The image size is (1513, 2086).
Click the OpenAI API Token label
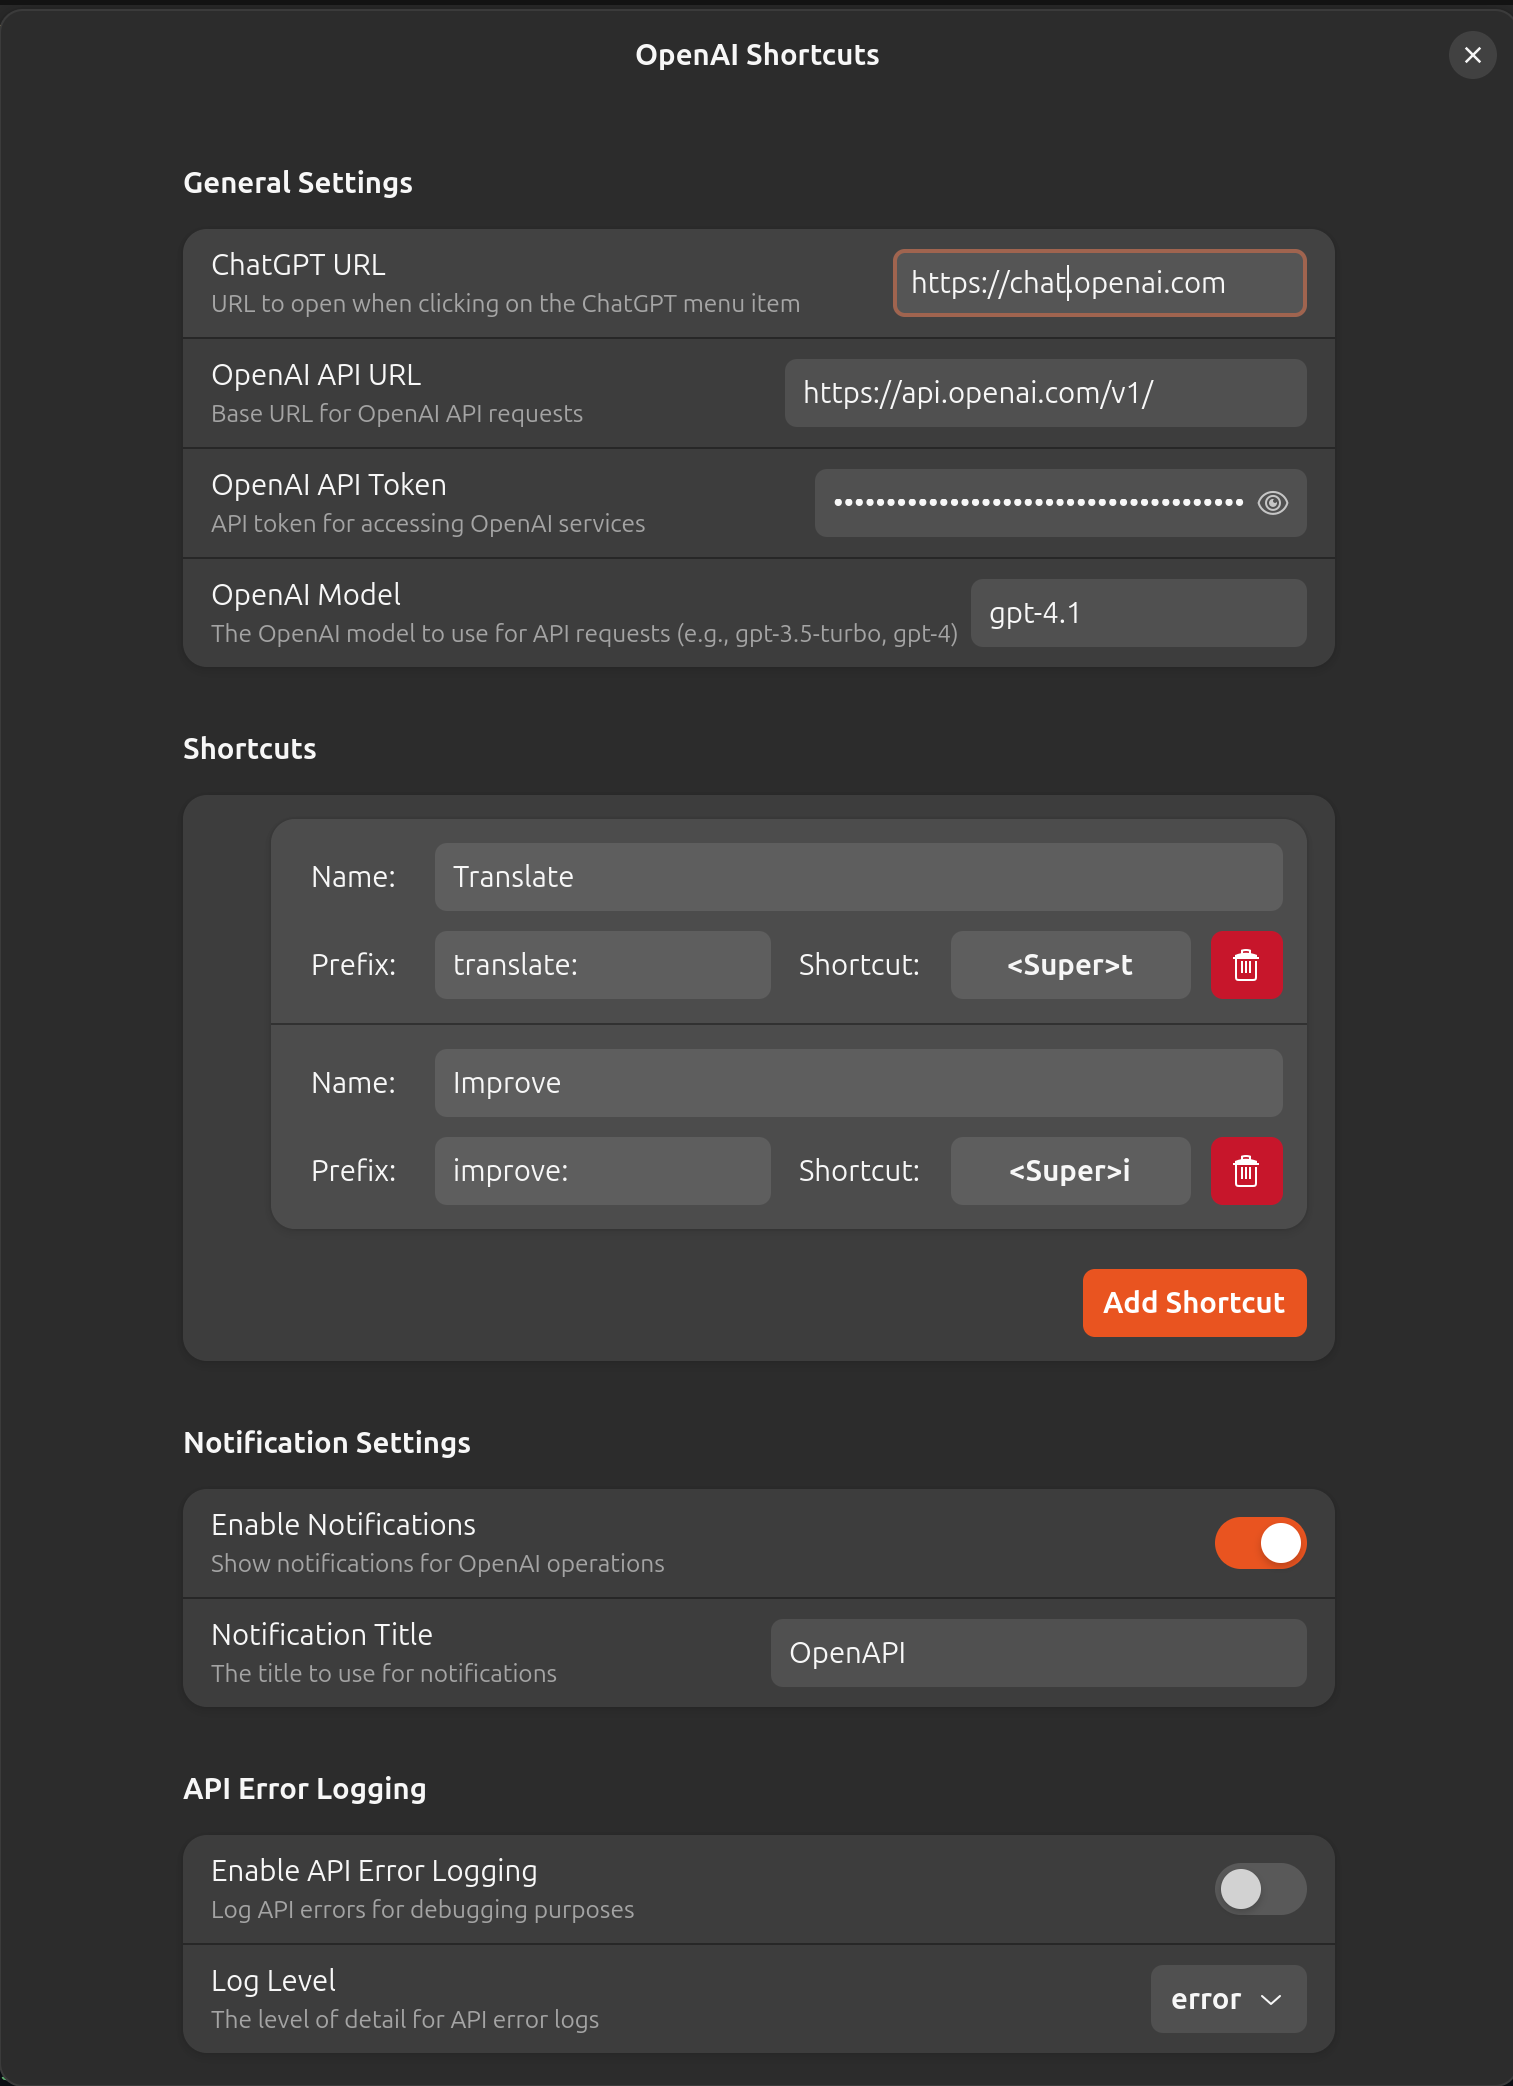tap(329, 485)
